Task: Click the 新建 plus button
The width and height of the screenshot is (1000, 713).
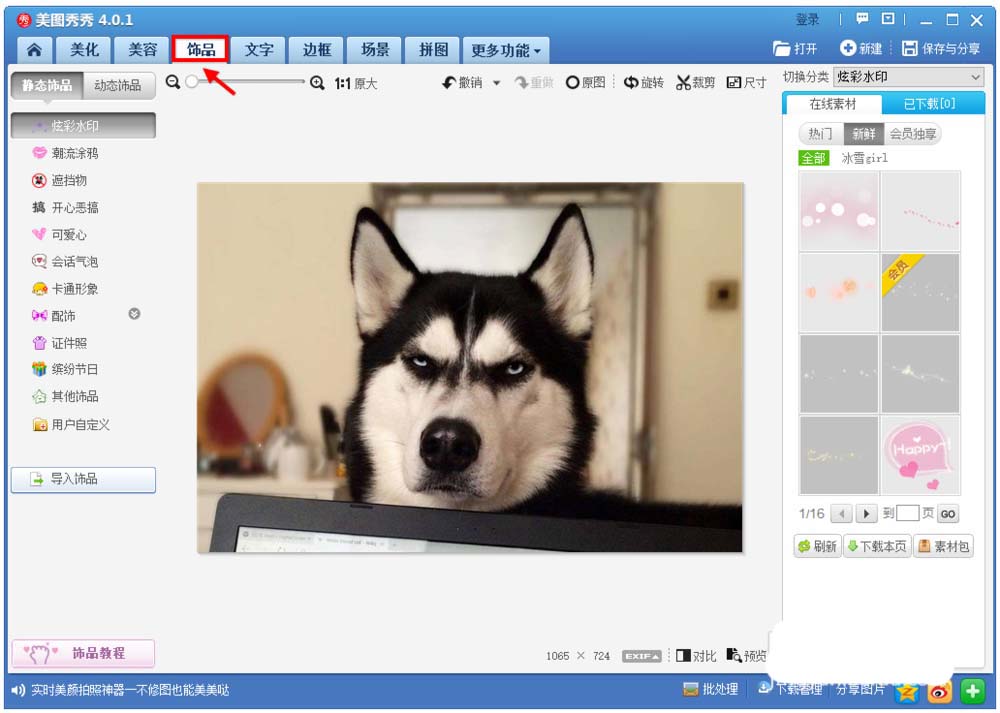Action: click(861, 48)
